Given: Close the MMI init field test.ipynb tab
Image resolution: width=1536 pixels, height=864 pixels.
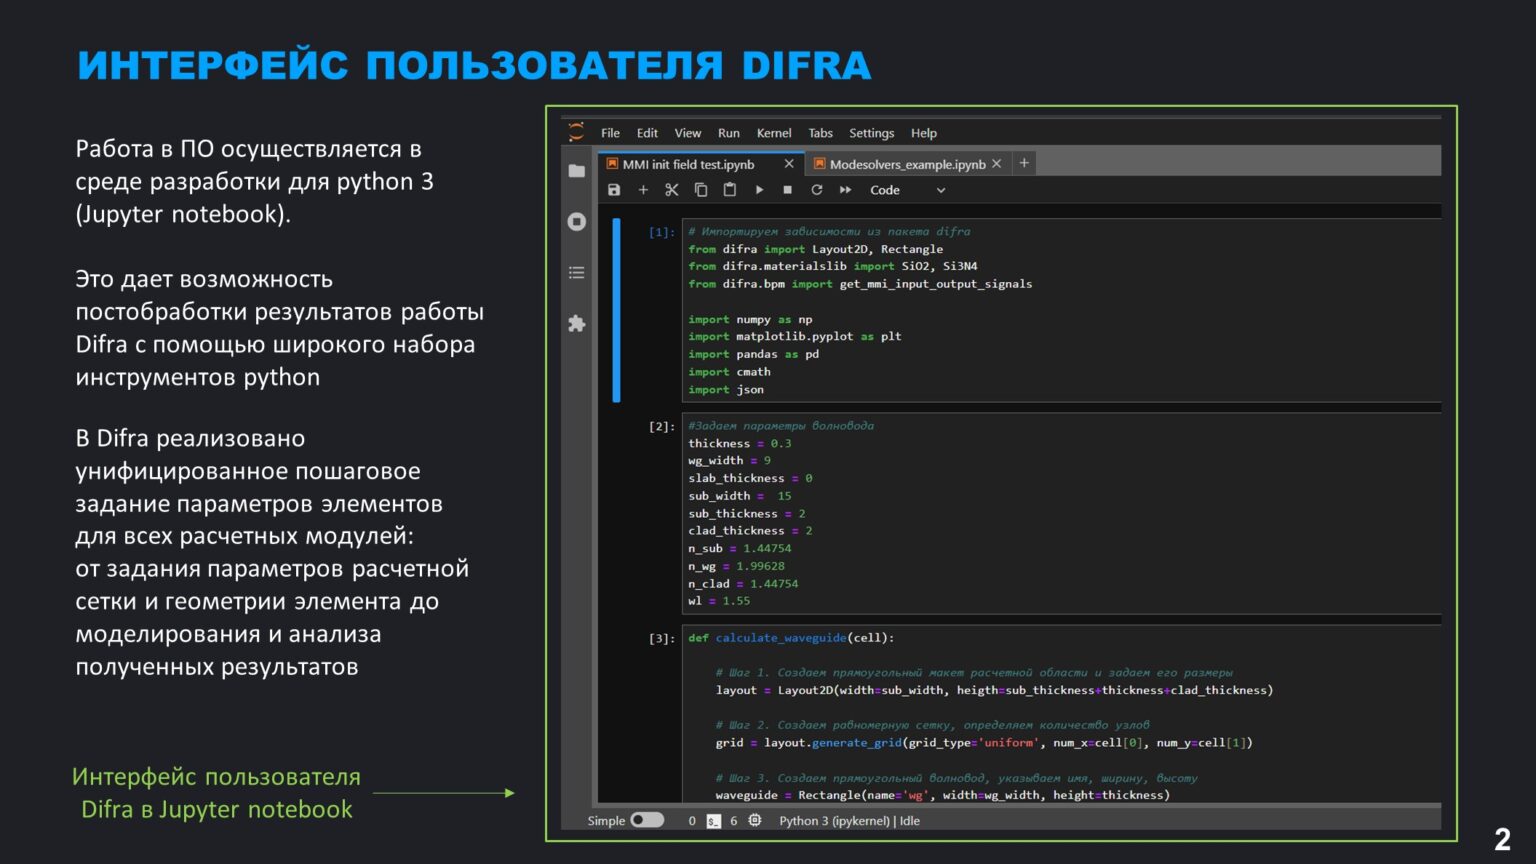Looking at the screenshot, I should click(789, 164).
